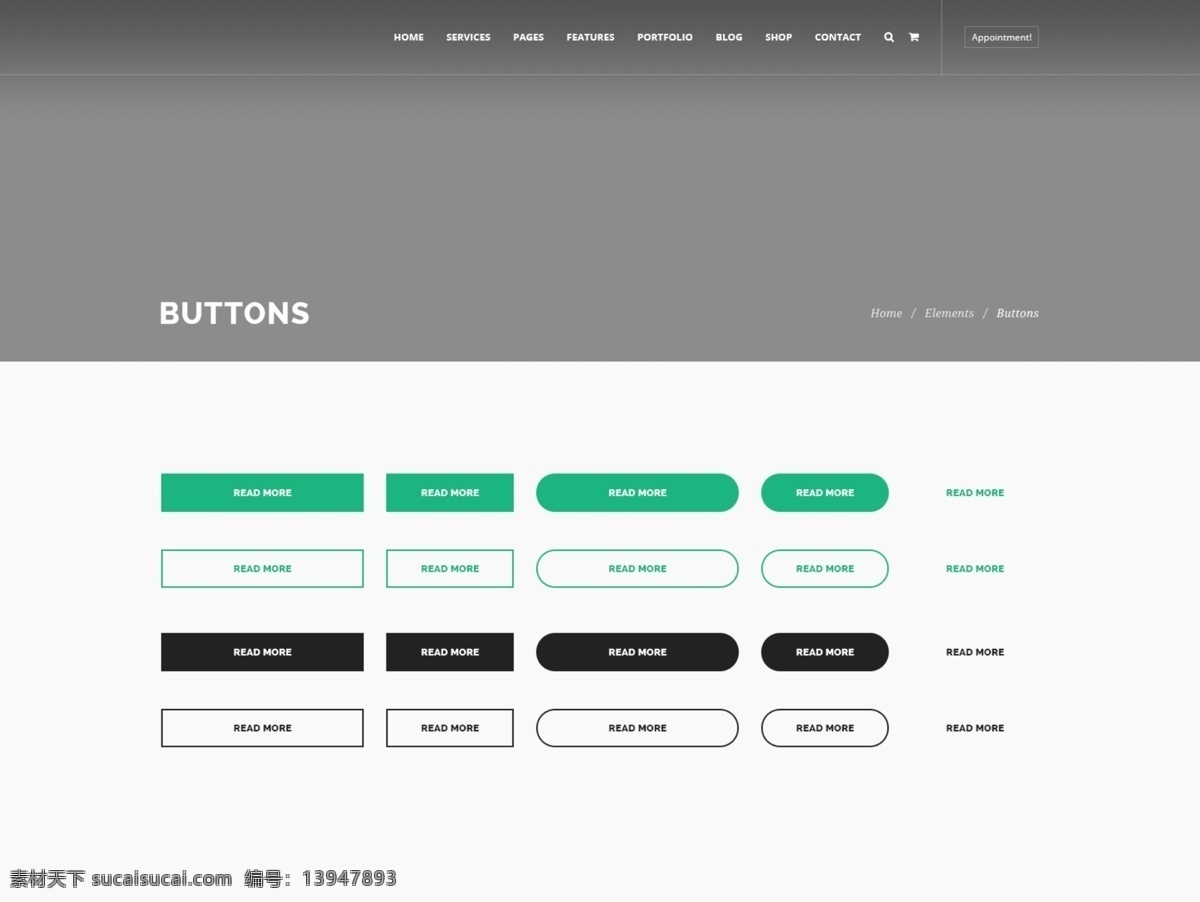Select the narrow solid green pill Read More button

[x=825, y=493]
